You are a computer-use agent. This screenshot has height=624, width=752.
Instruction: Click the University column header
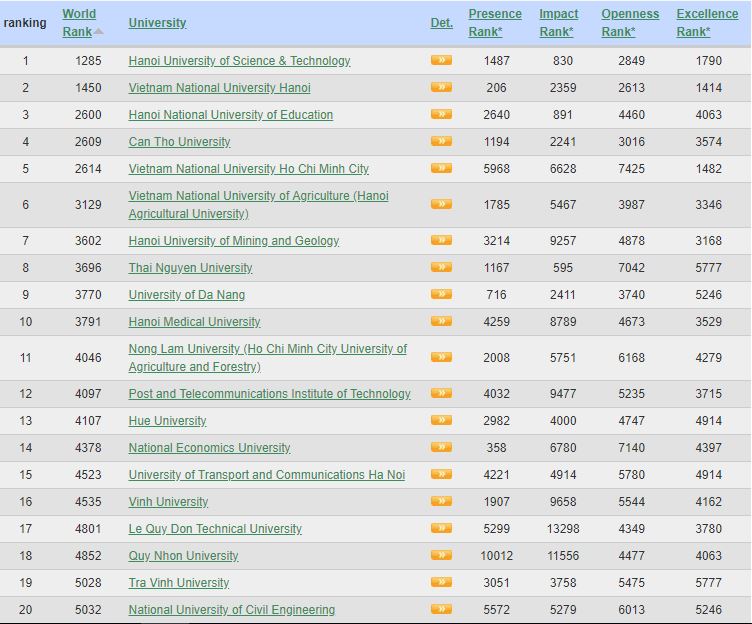click(x=157, y=23)
